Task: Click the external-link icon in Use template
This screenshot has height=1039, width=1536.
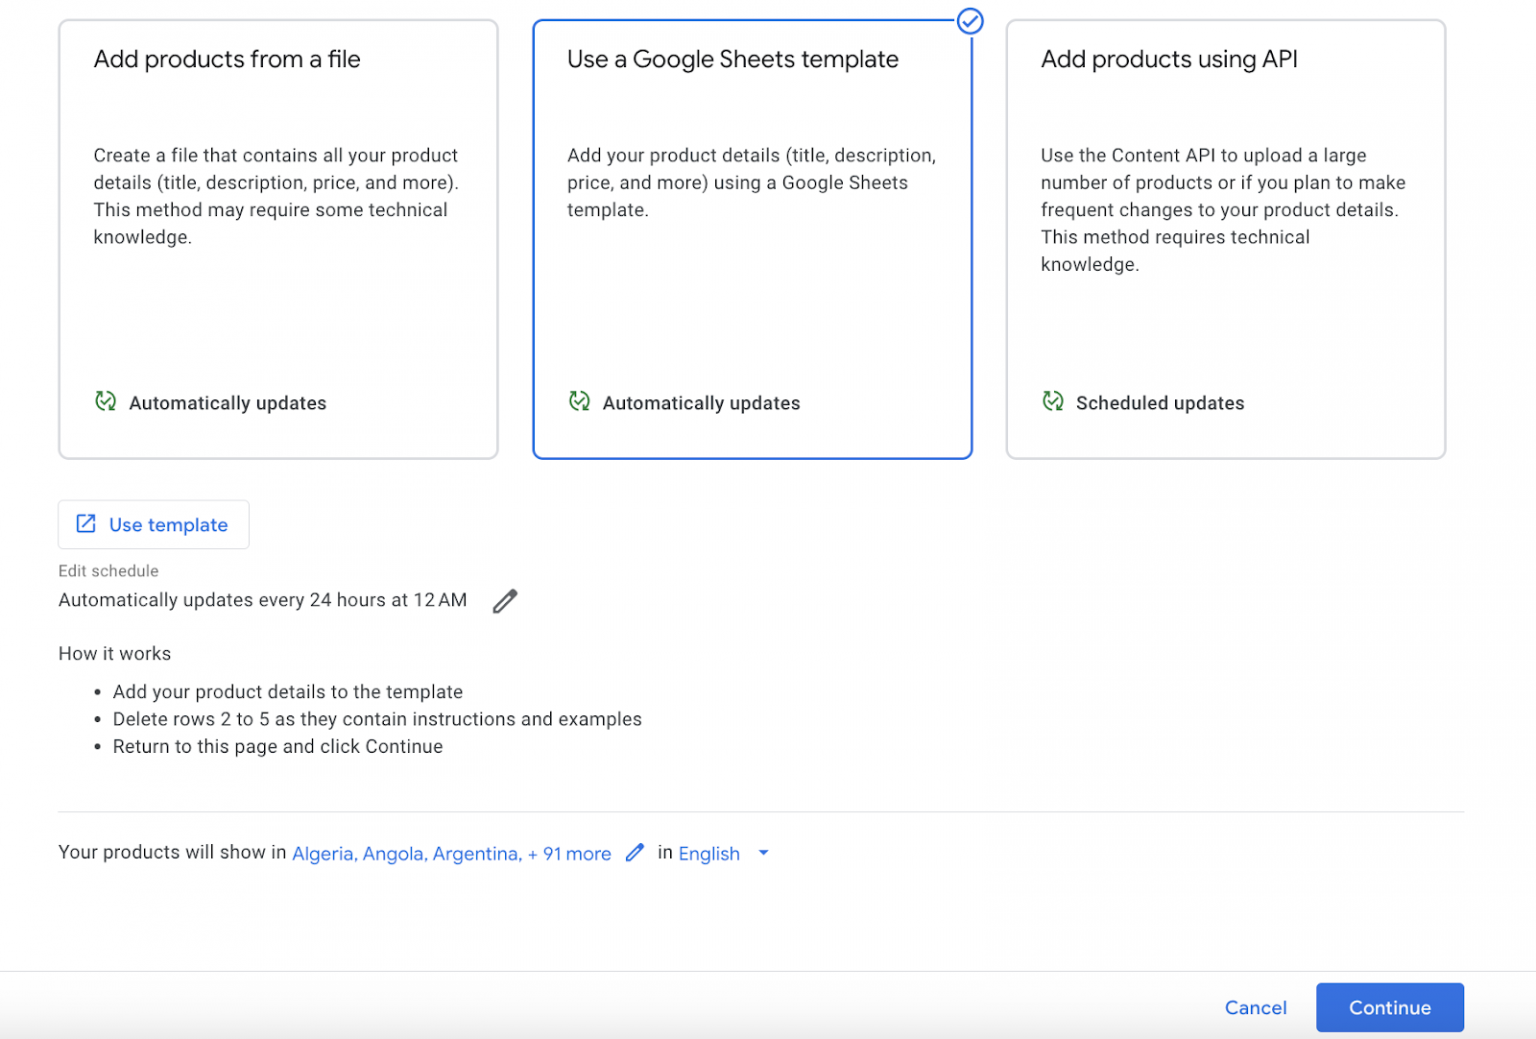Action: click(x=87, y=524)
